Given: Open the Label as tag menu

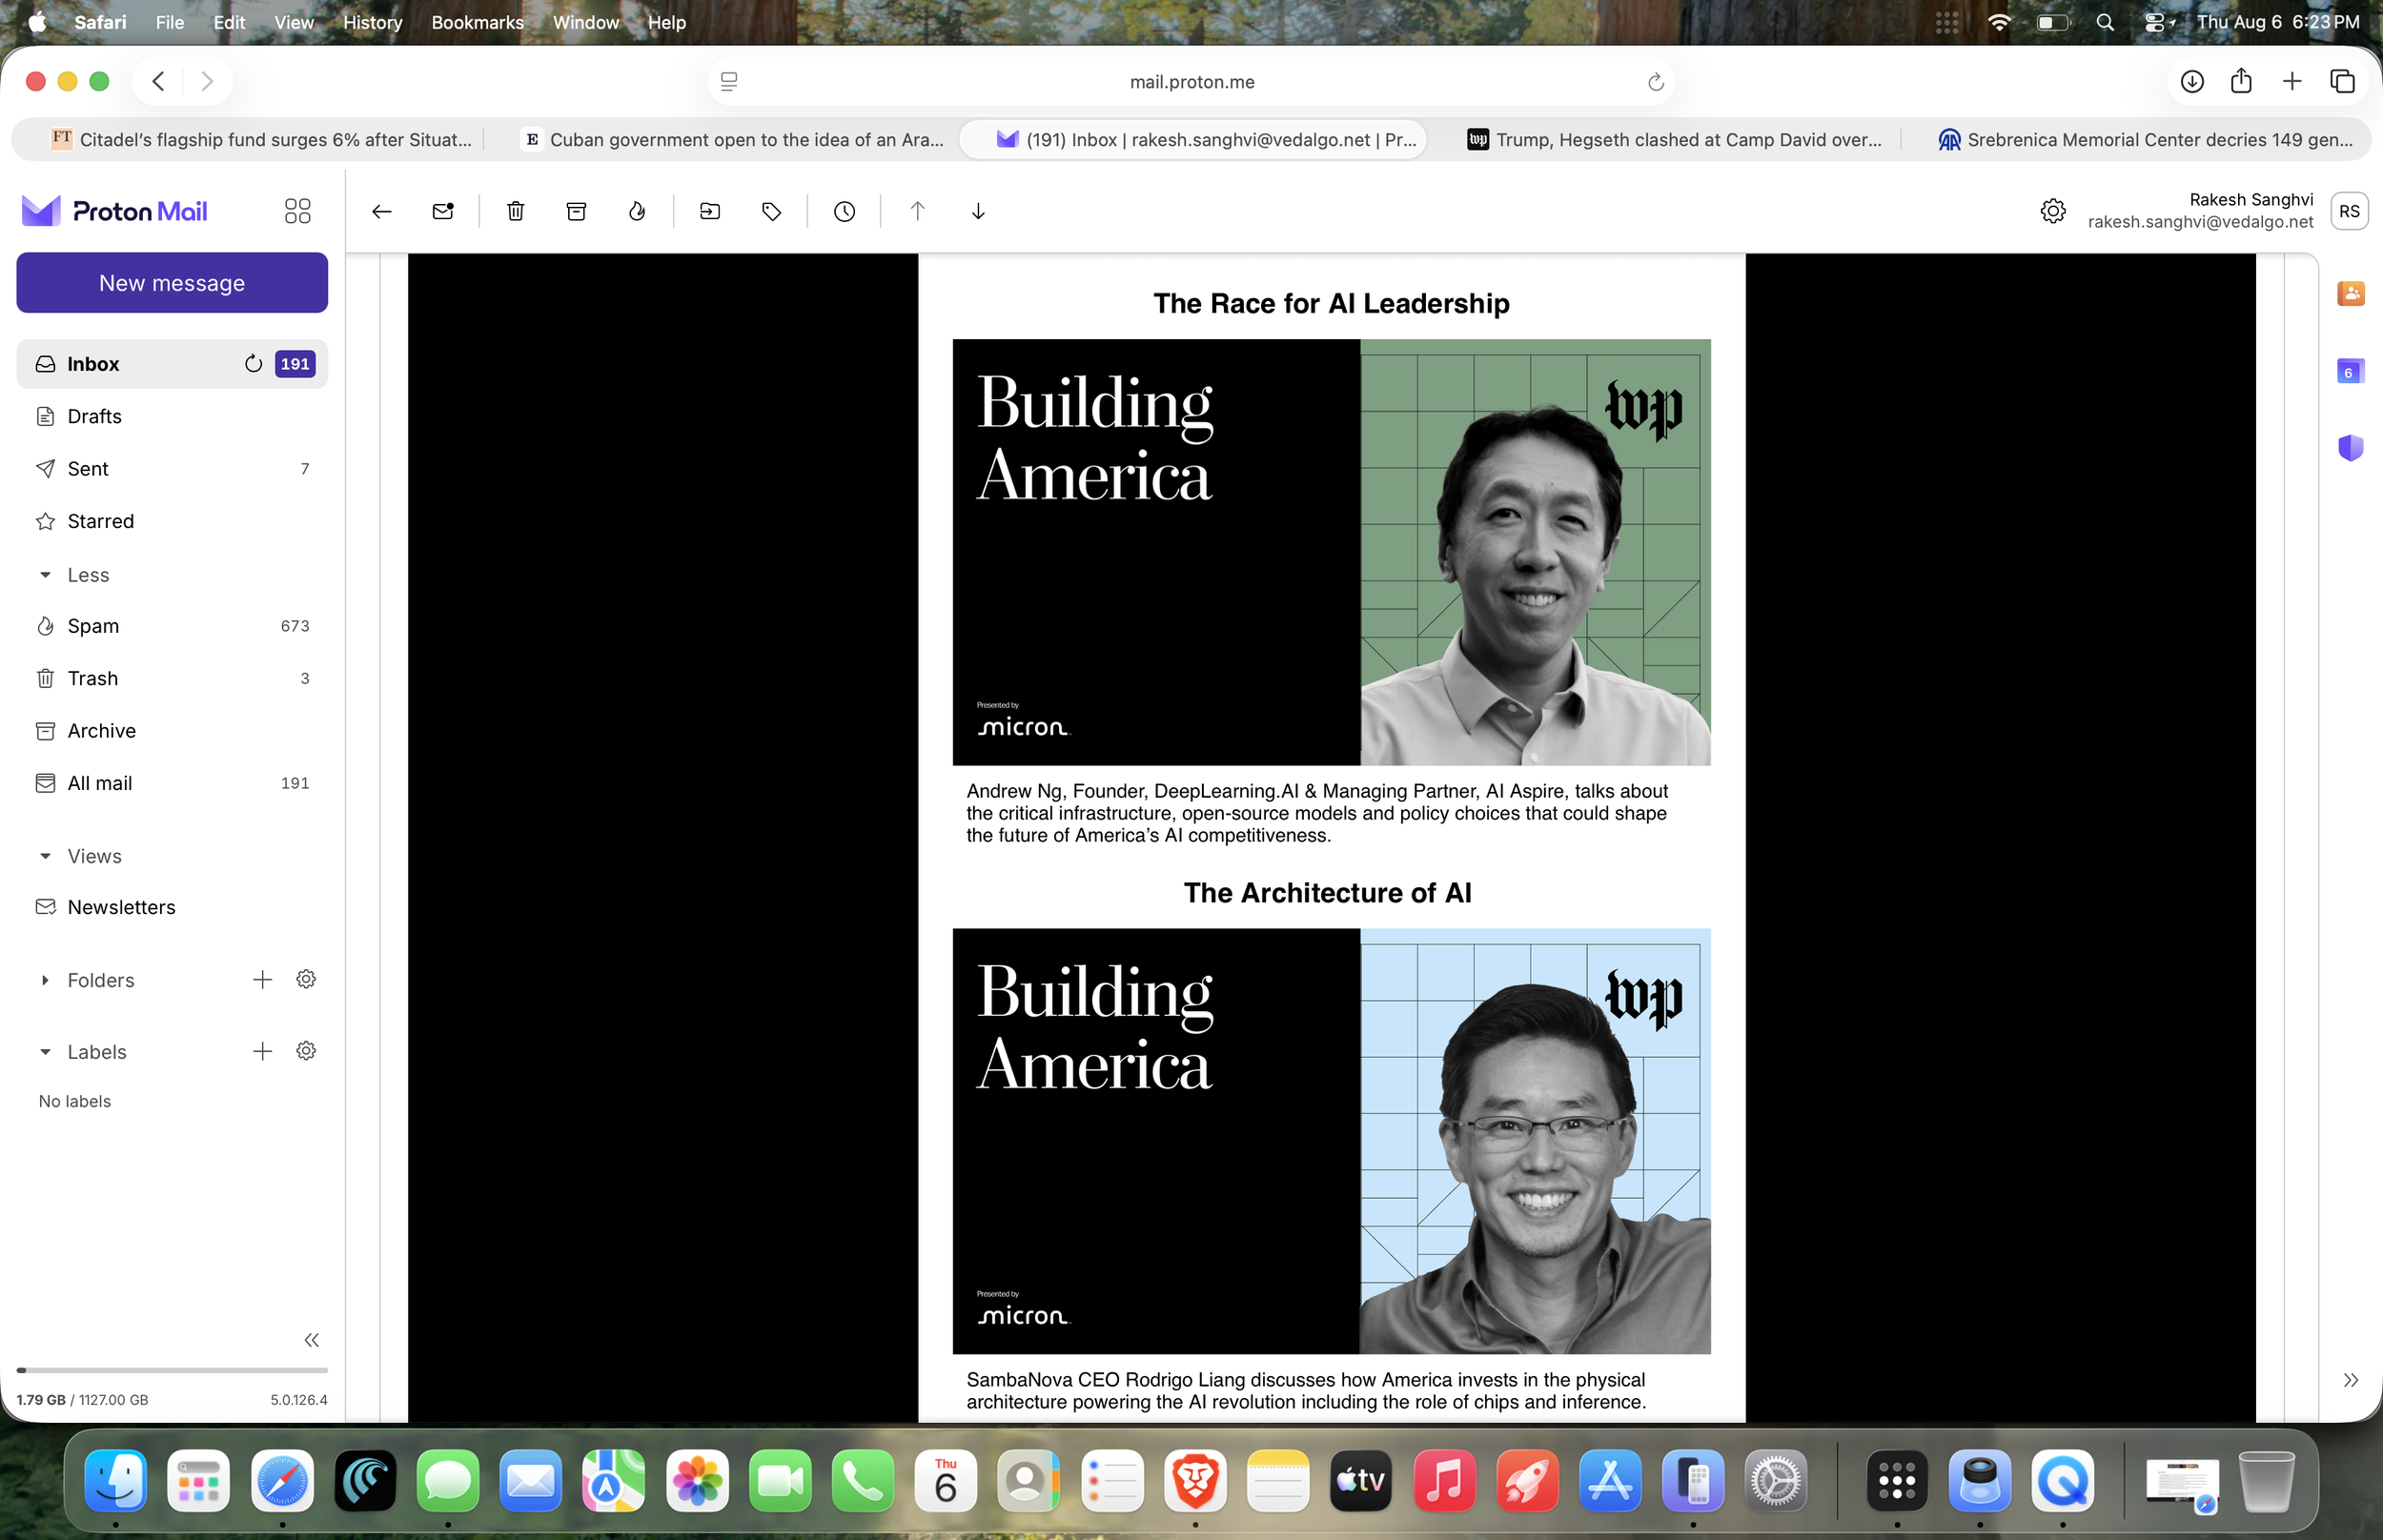Looking at the screenshot, I should click(771, 211).
